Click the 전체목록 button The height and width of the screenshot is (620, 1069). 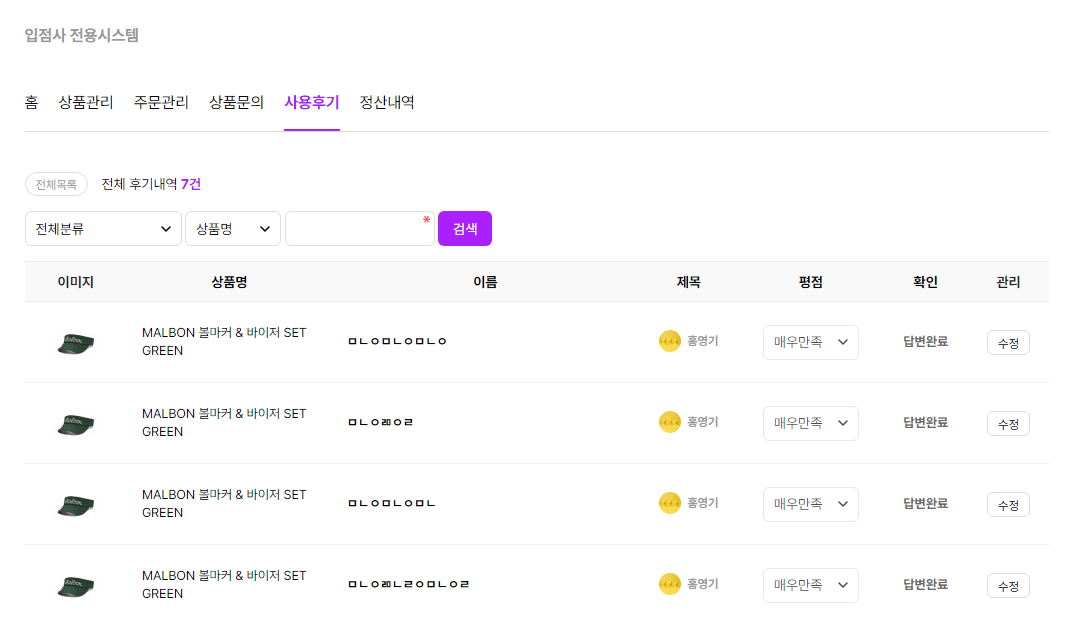pyautogui.click(x=56, y=184)
